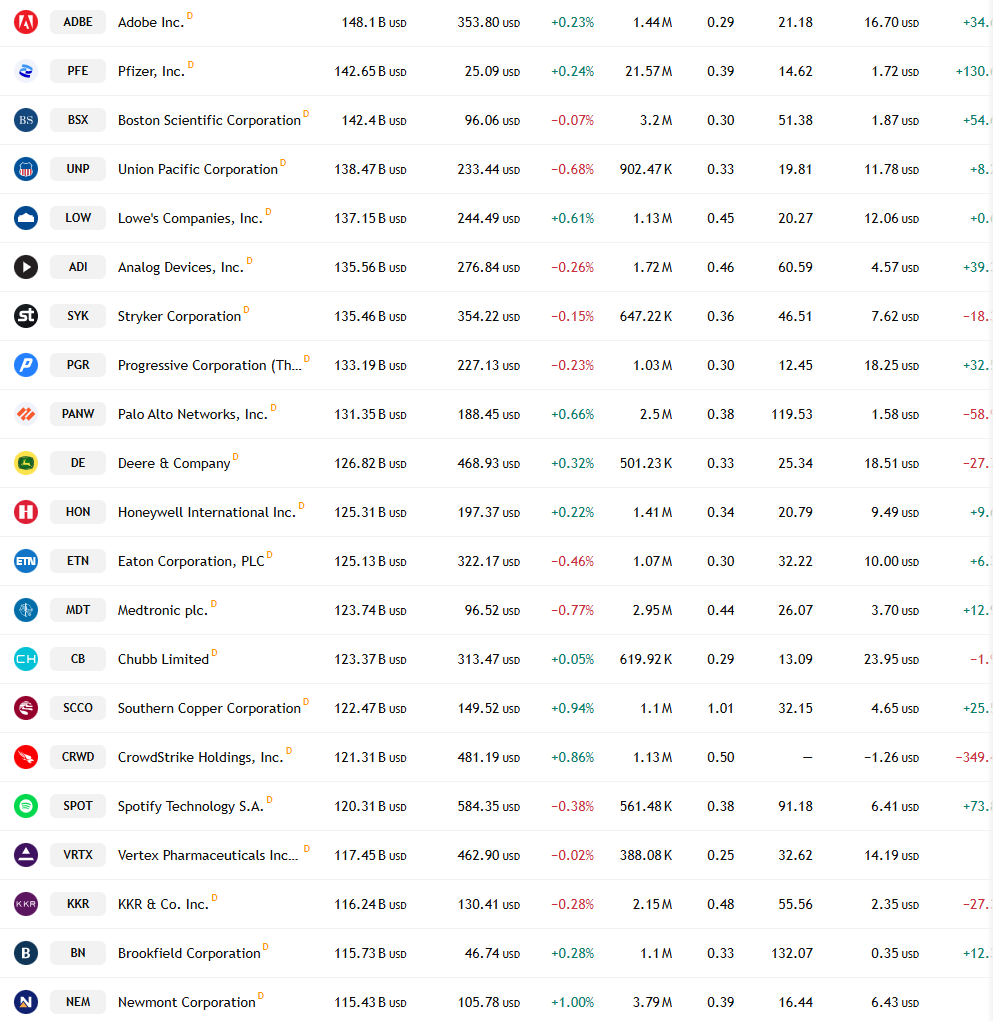The width and height of the screenshot is (993, 1021).
Task: Click the Boston Scientific logo icon
Action: [x=26, y=120]
